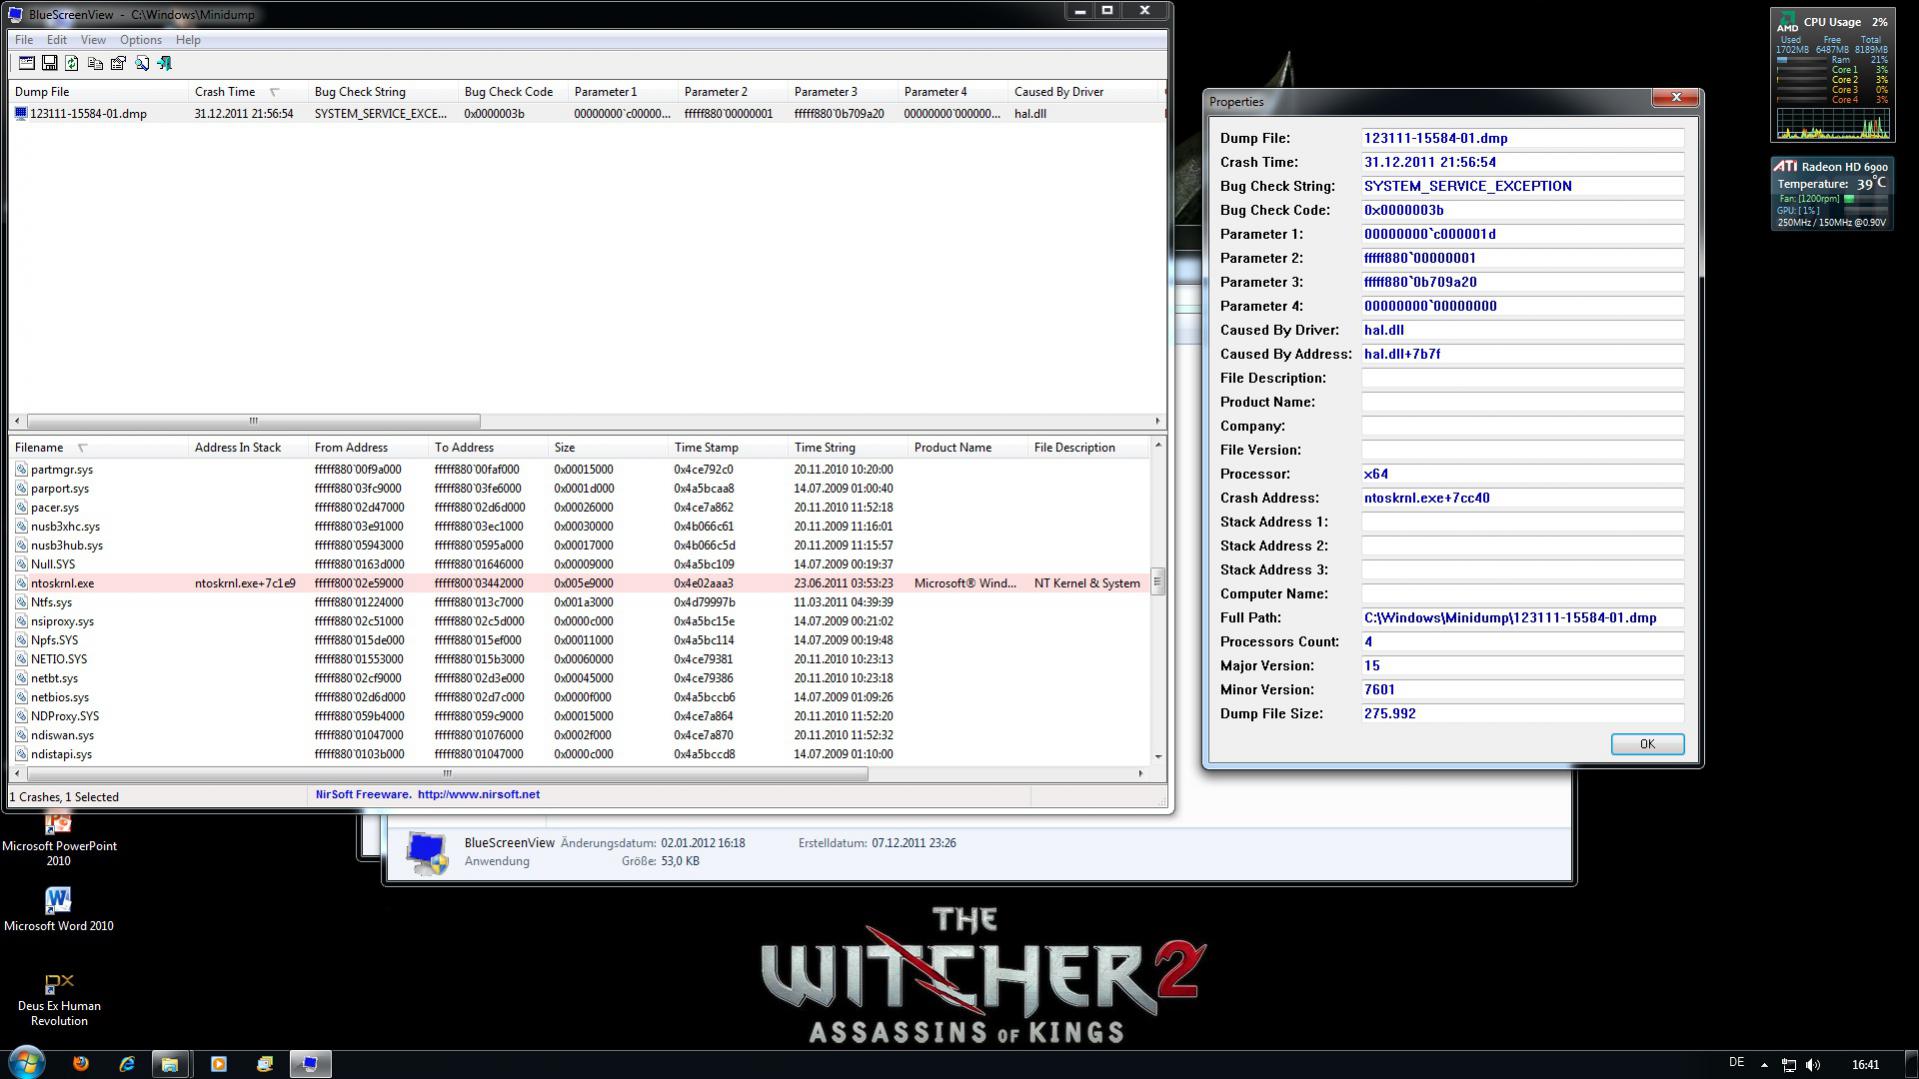Select the netbios.sys row
This screenshot has width=1919, height=1079.
click(580, 698)
